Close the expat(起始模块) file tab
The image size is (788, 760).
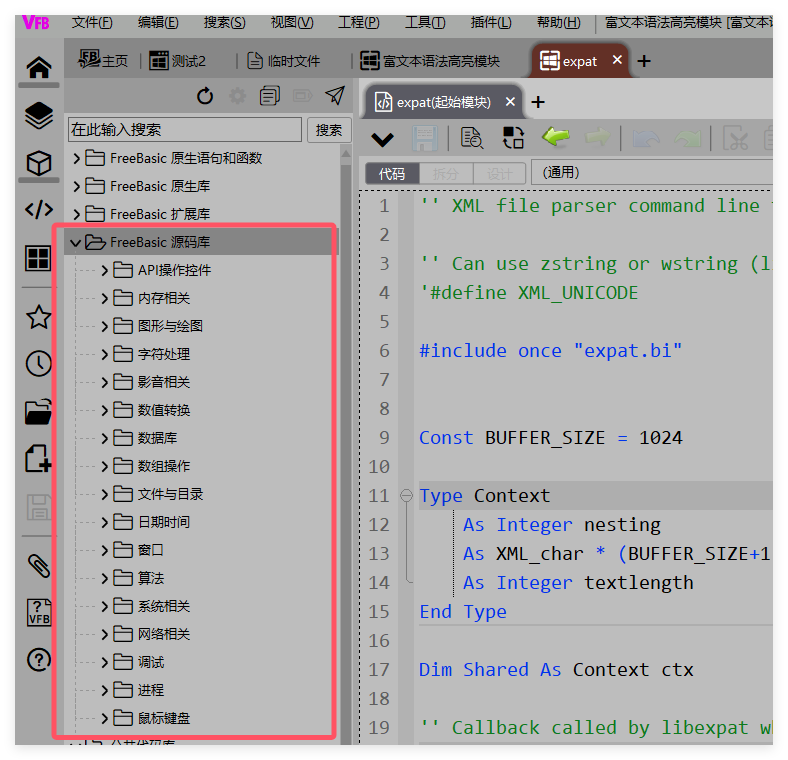click(511, 102)
